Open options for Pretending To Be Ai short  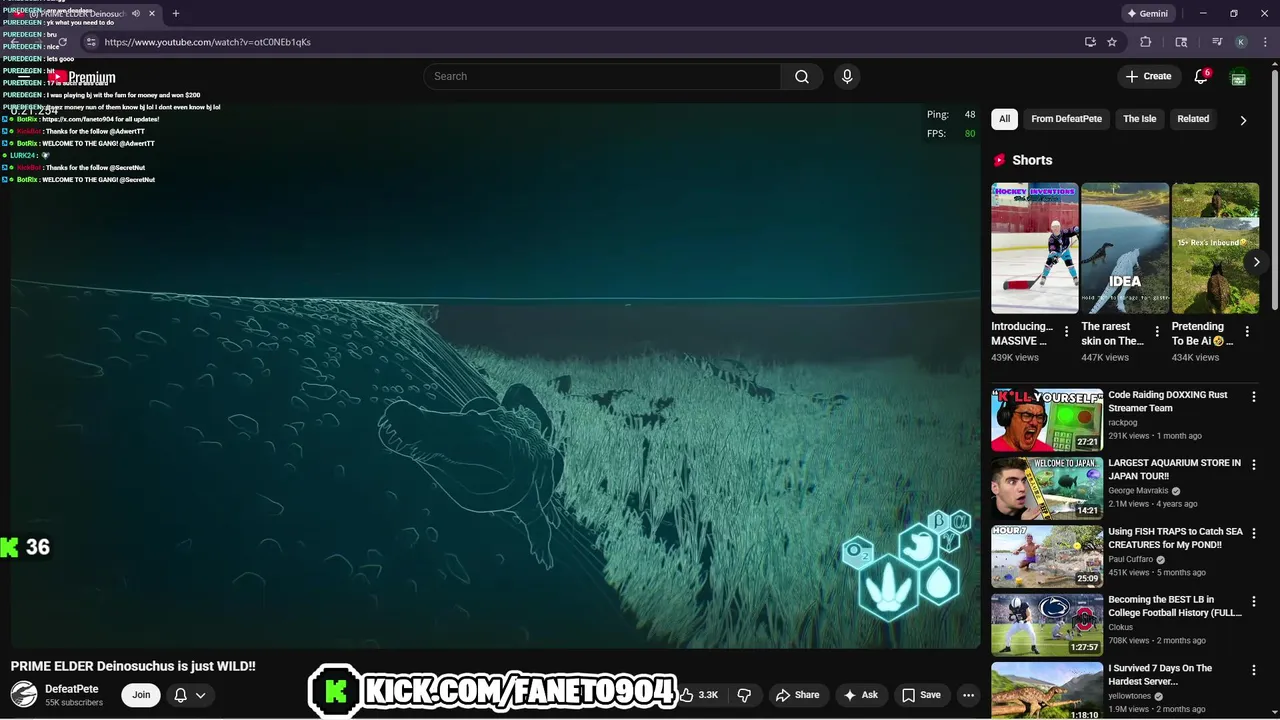pos(1247,331)
